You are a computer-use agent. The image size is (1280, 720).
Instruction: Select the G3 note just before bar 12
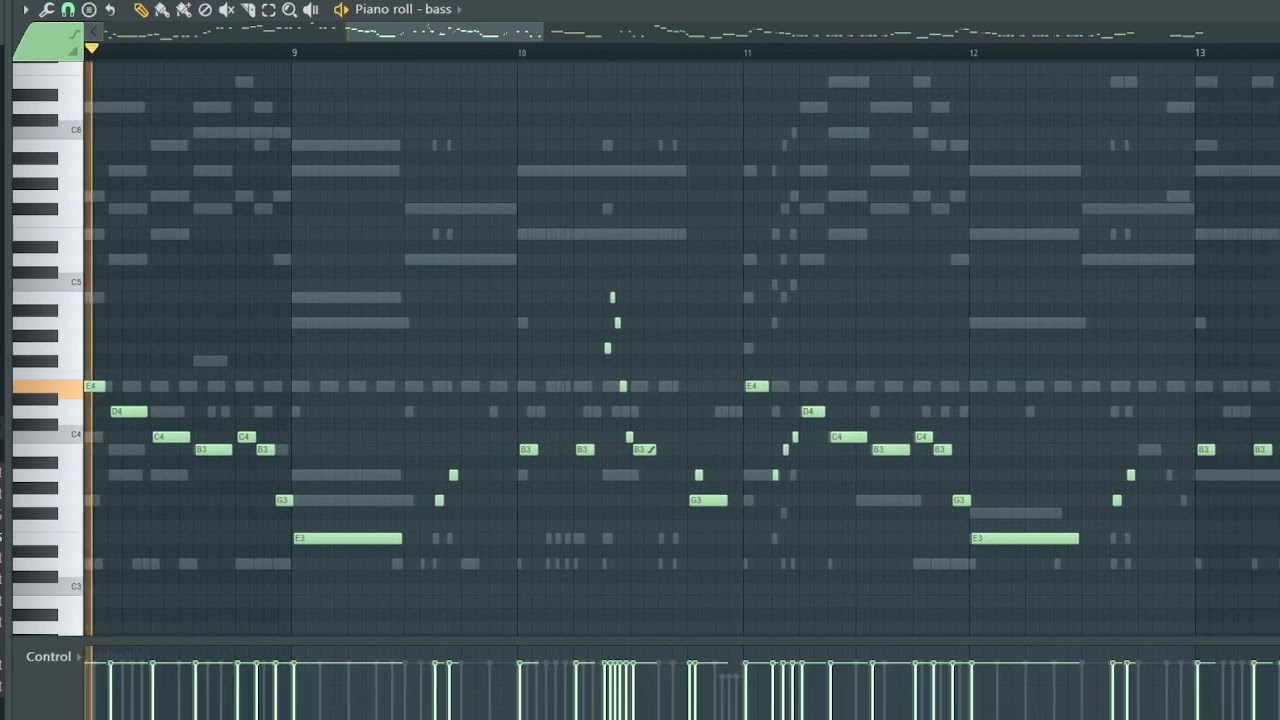pos(961,500)
